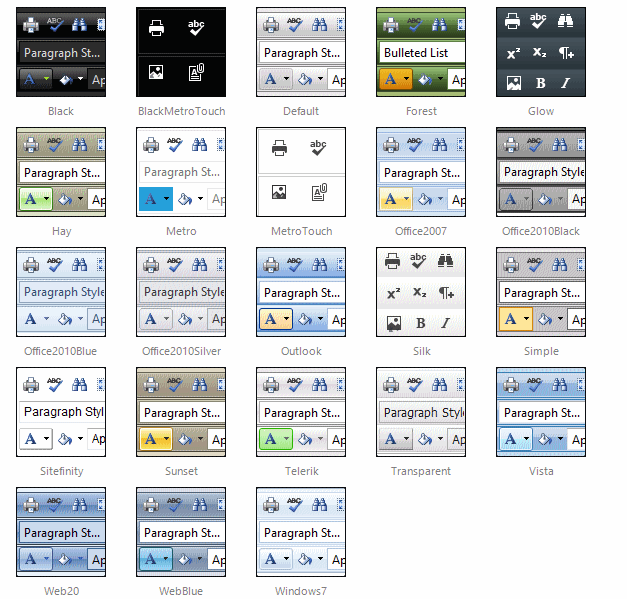Click the Windows7 skin label
Viewport: 627px width, 599px height.
pyautogui.click(x=301, y=591)
